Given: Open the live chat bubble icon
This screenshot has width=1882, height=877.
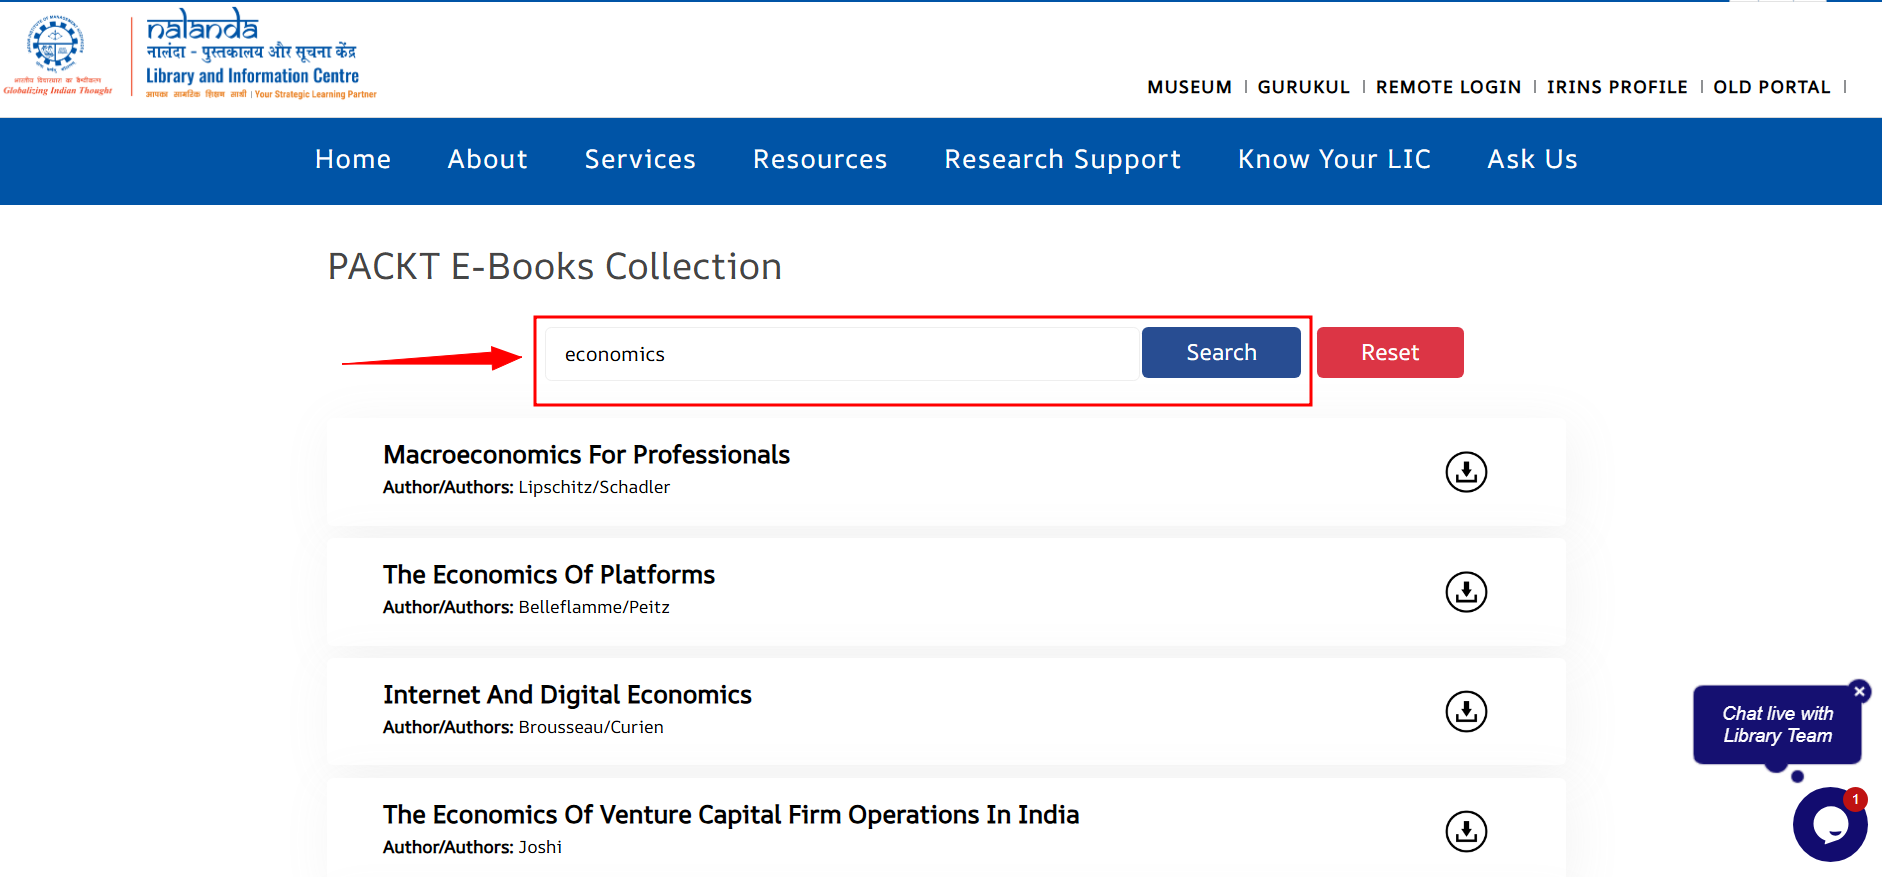Looking at the screenshot, I should (x=1829, y=825).
